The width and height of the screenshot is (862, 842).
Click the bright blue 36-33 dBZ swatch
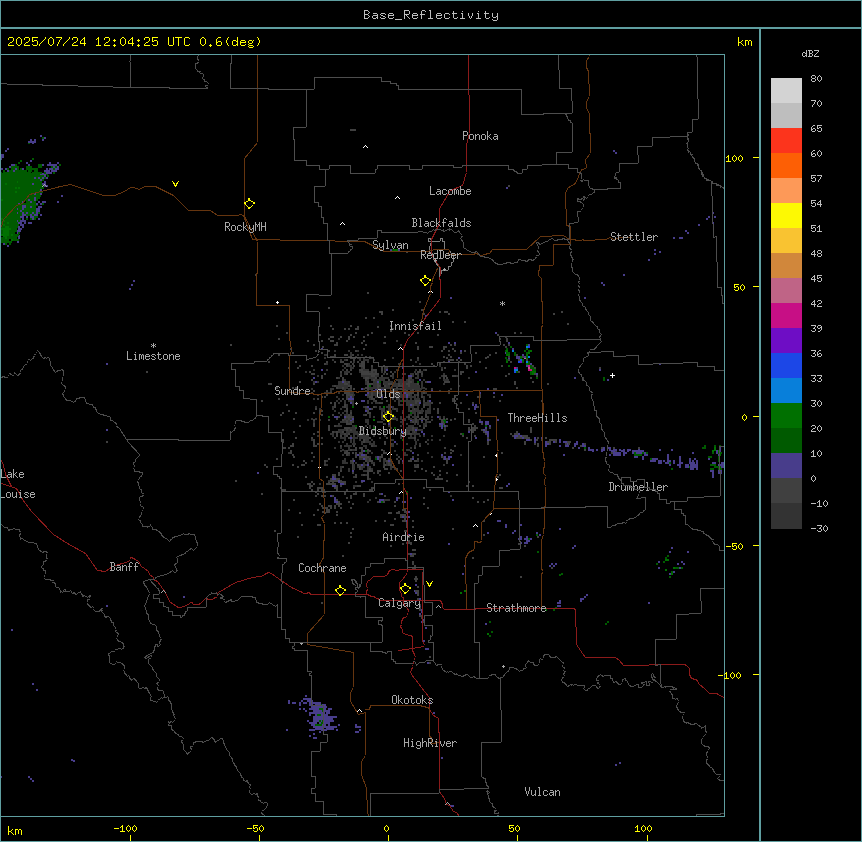coord(786,365)
